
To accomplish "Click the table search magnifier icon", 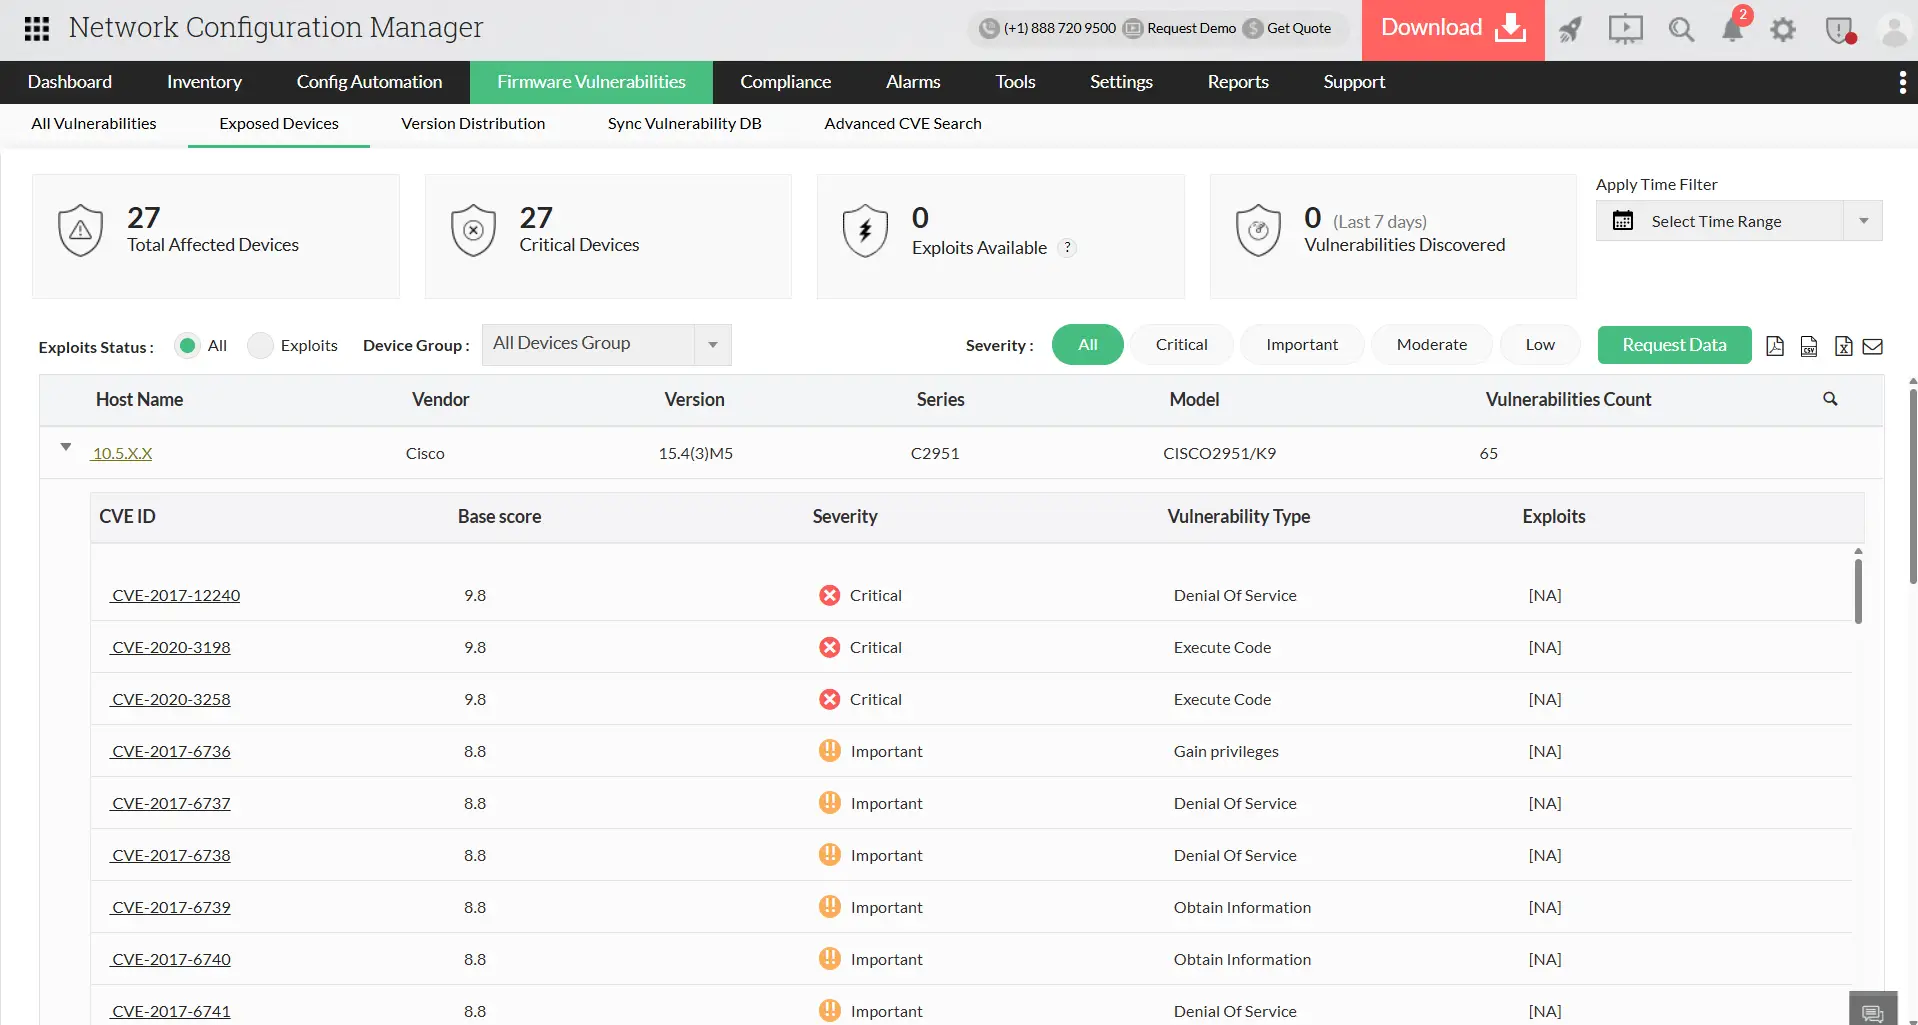I will tap(1830, 399).
